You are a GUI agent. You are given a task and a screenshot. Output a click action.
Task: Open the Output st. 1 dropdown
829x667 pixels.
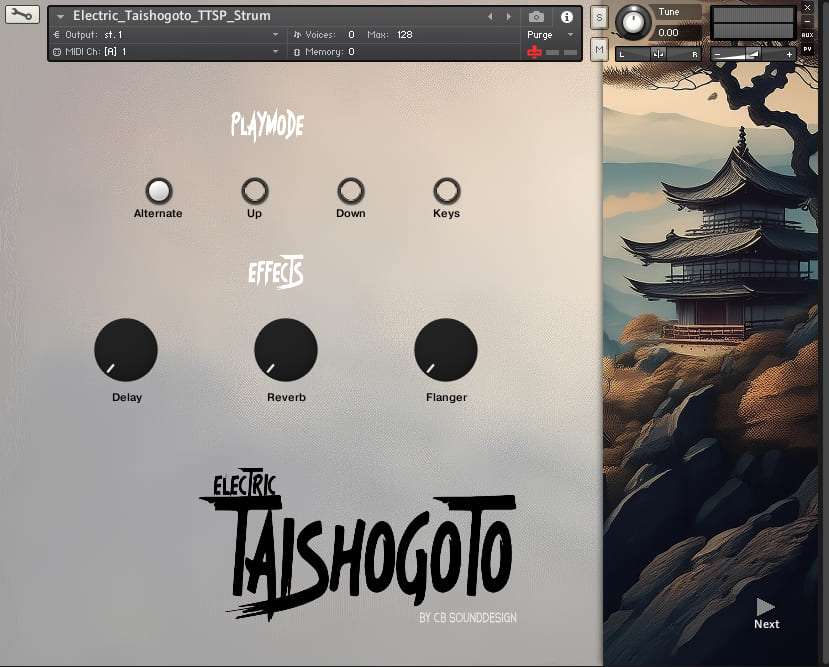point(275,35)
